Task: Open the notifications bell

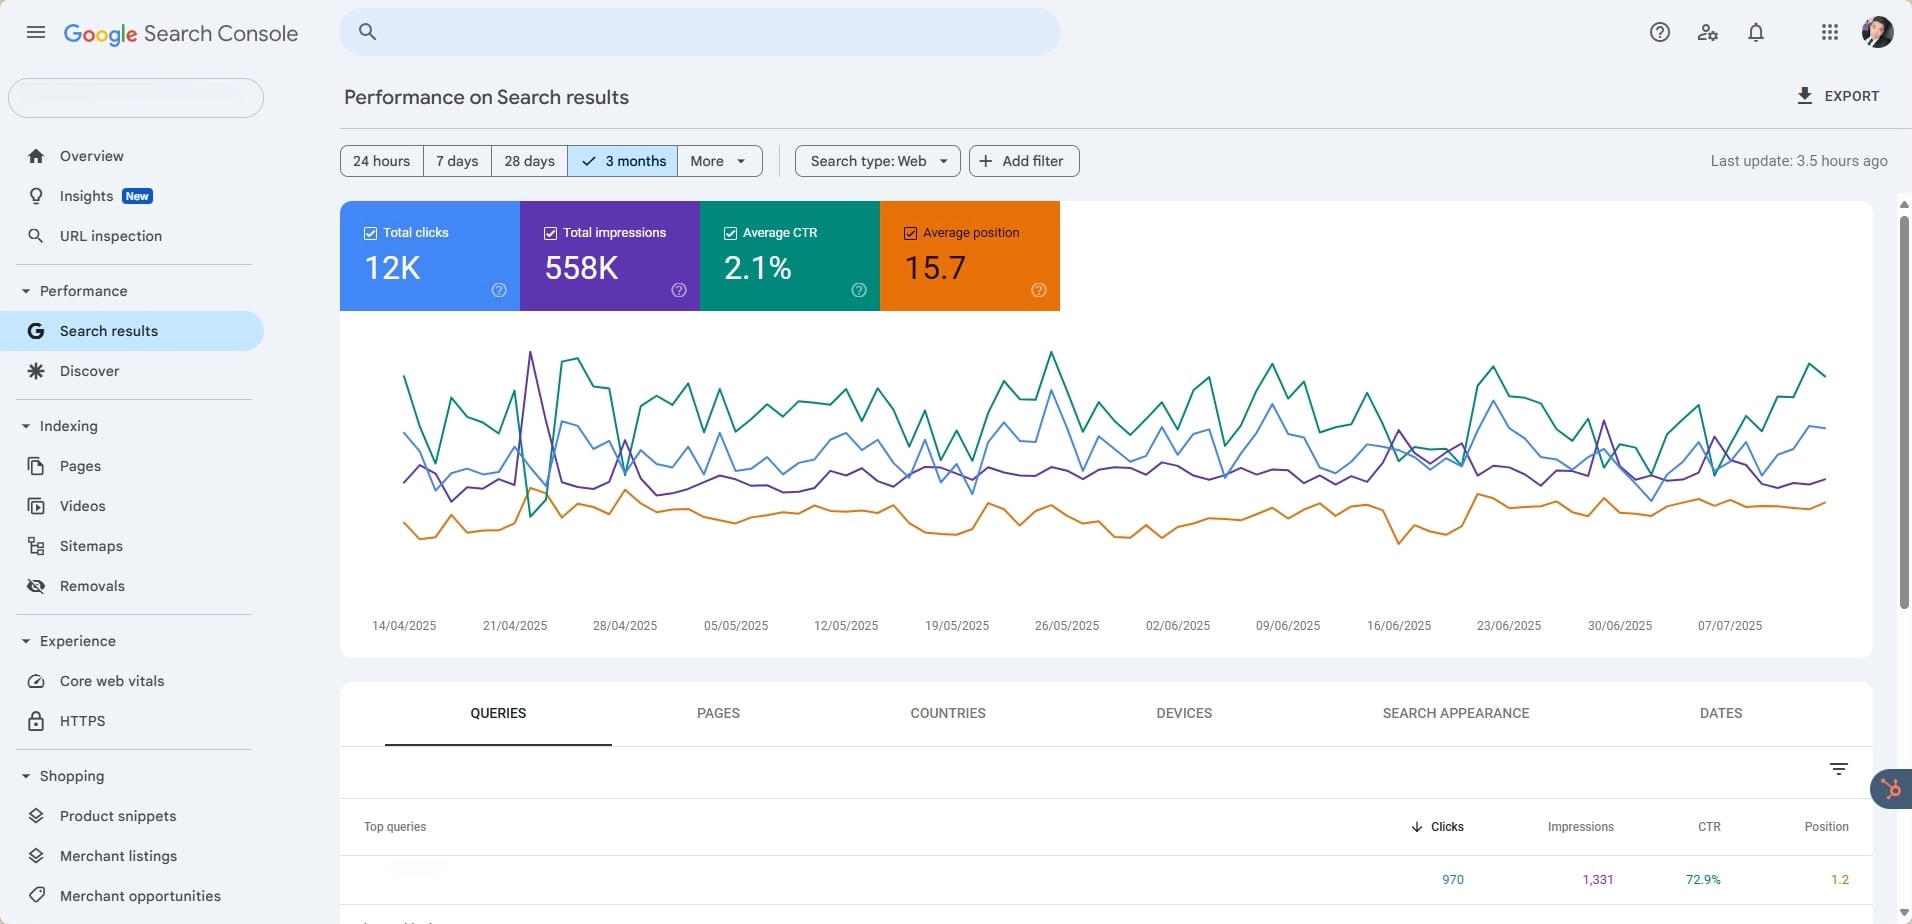Action: (x=1756, y=32)
